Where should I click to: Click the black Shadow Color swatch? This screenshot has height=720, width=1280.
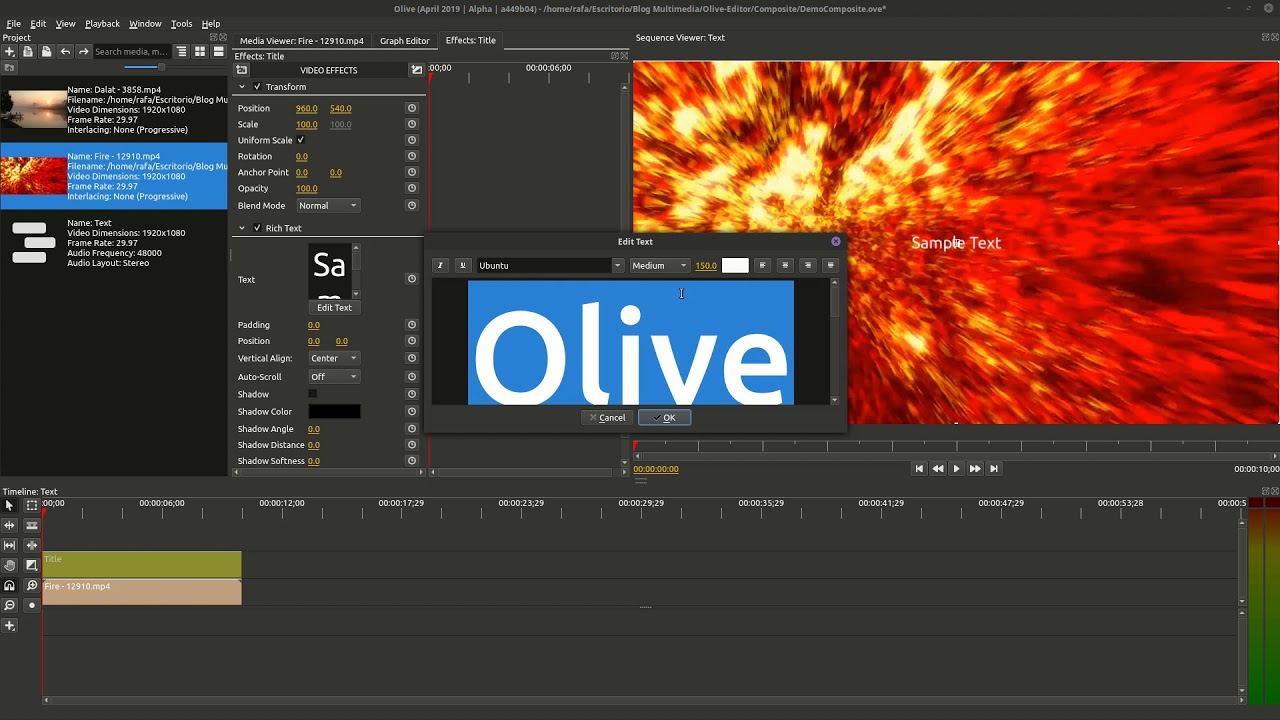(x=334, y=412)
